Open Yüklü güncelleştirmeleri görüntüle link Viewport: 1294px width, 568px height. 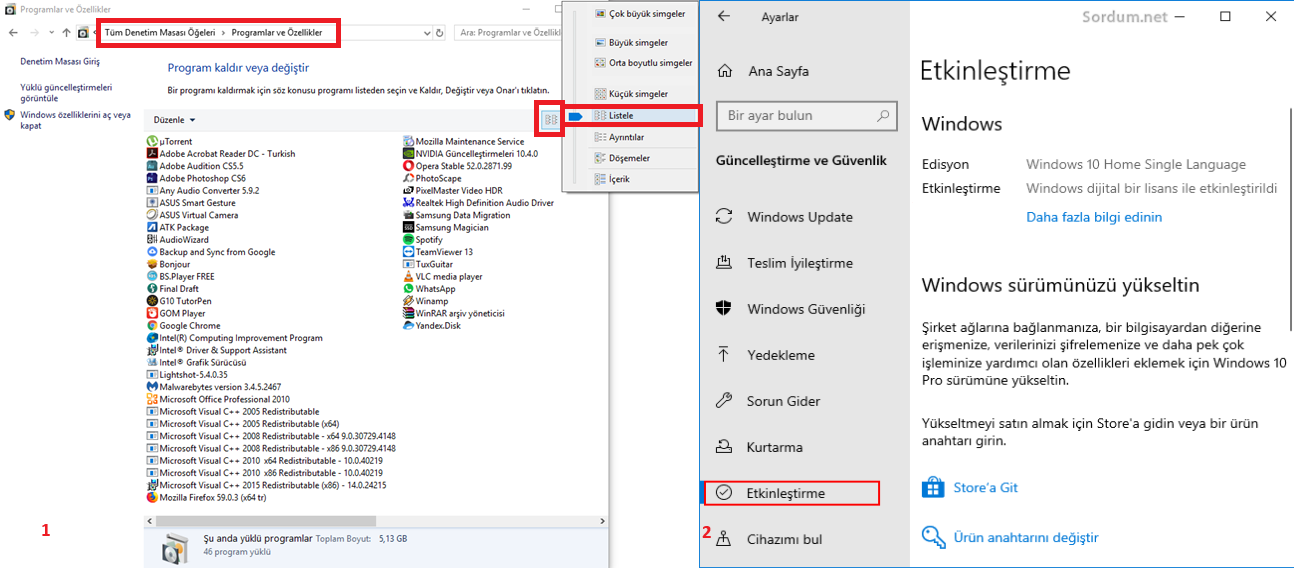point(66,93)
